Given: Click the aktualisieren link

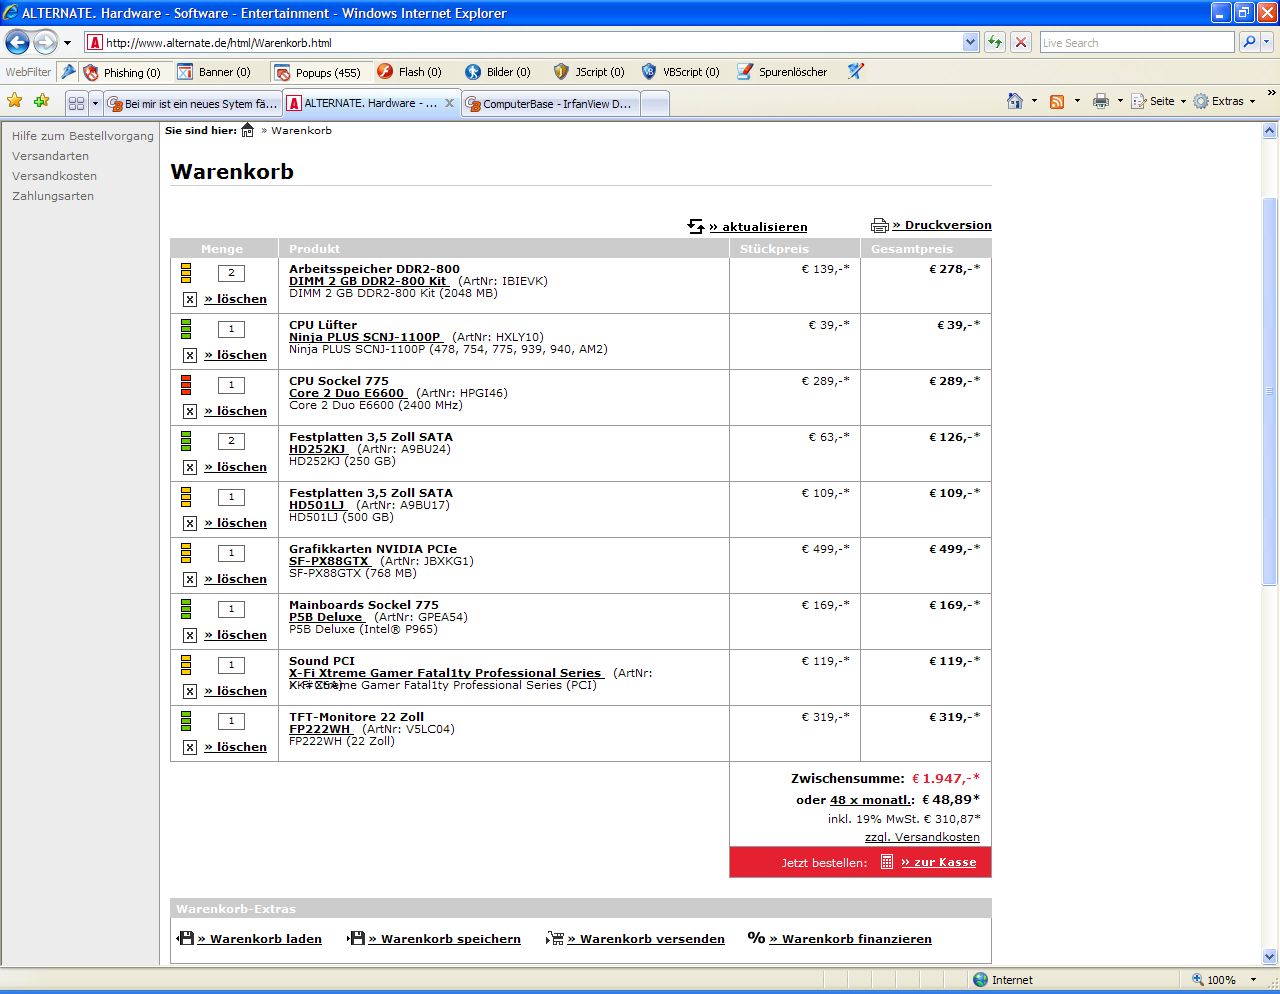Looking at the screenshot, I should point(758,227).
